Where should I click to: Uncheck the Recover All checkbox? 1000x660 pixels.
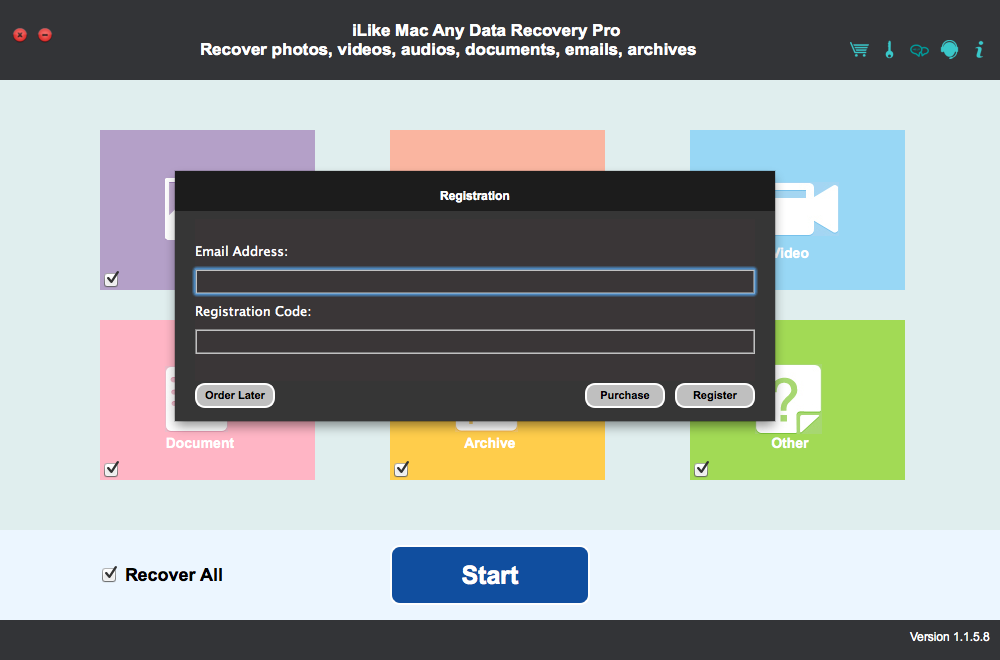click(110, 575)
